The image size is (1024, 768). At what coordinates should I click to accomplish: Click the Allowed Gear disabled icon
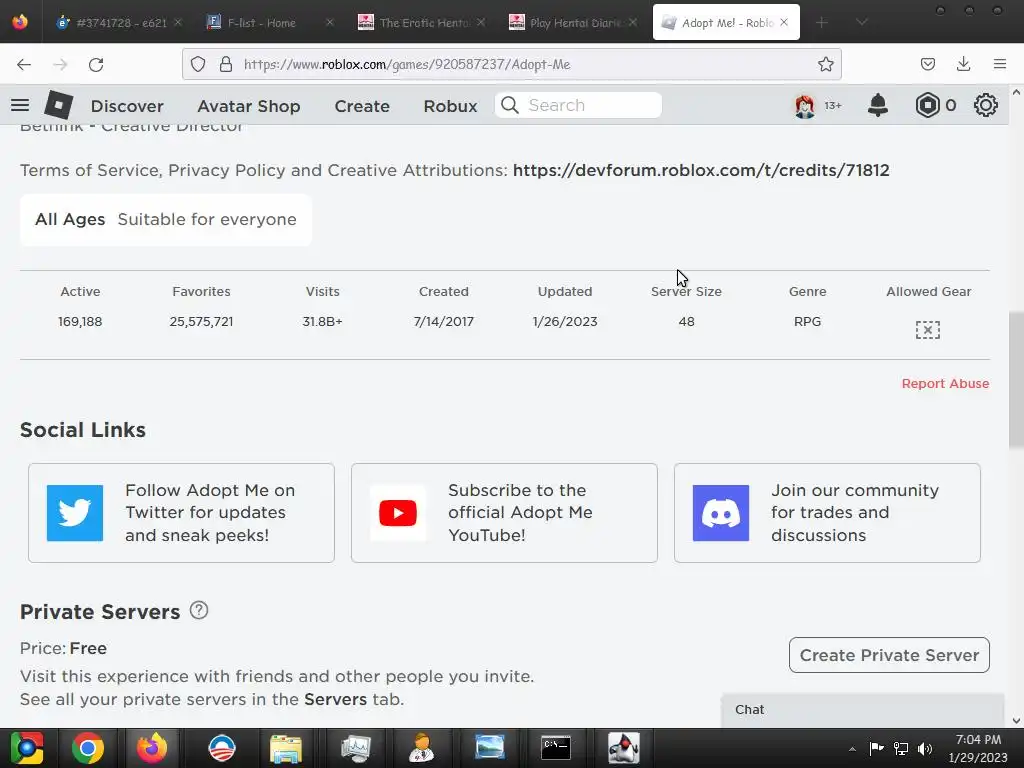tap(927, 330)
